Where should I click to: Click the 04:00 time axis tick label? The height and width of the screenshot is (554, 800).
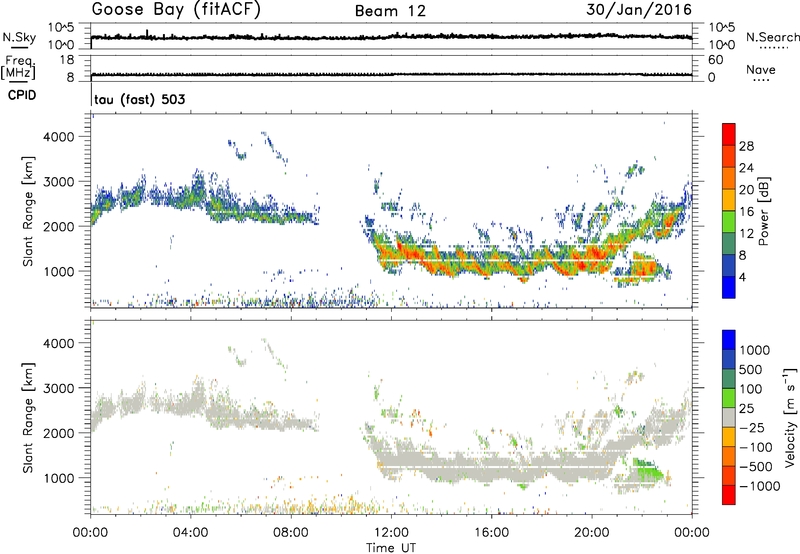[x=191, y=533]
